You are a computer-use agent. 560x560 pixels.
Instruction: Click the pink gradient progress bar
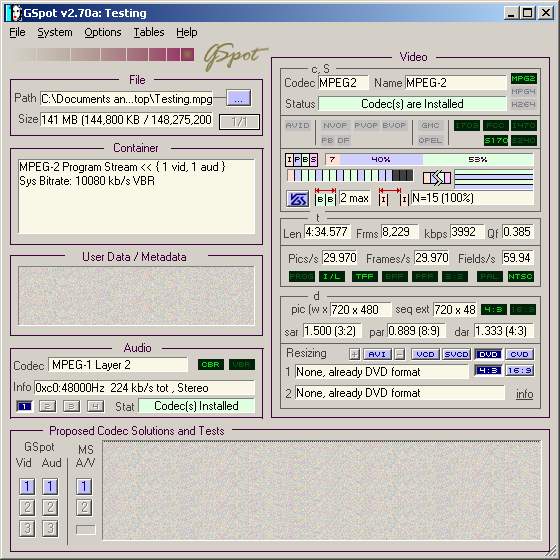[x=104, y=55]
